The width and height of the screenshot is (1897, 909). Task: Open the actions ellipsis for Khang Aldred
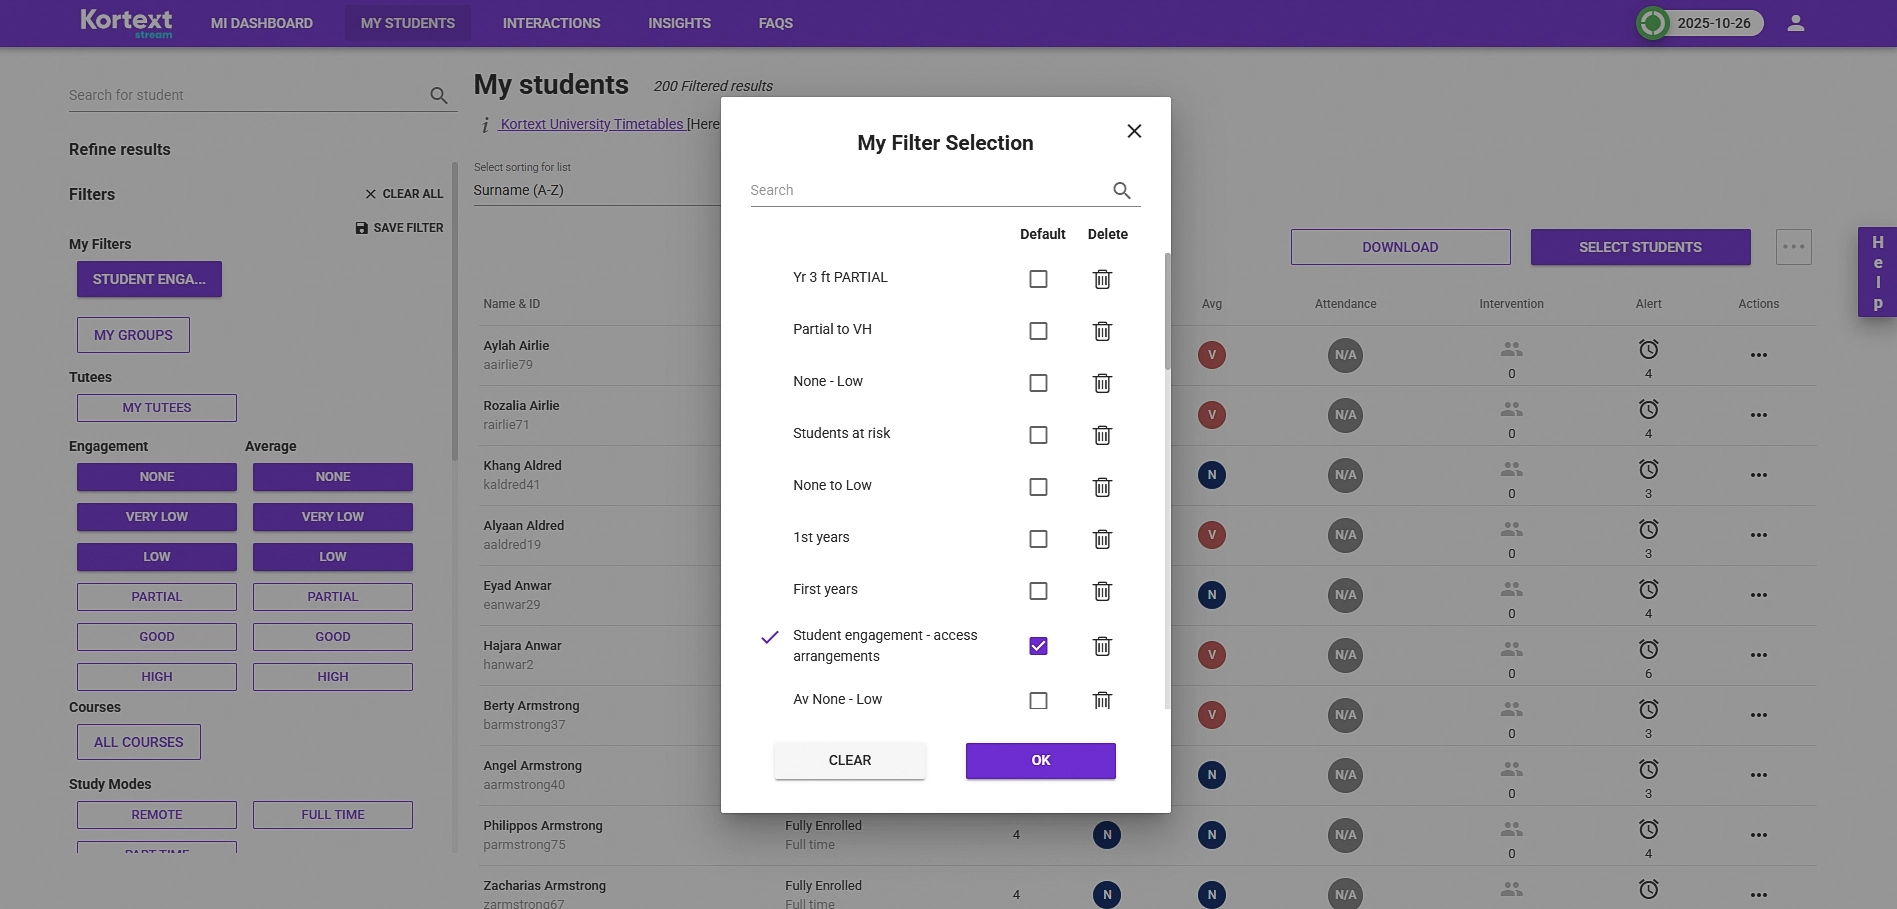click(1758, 475)
